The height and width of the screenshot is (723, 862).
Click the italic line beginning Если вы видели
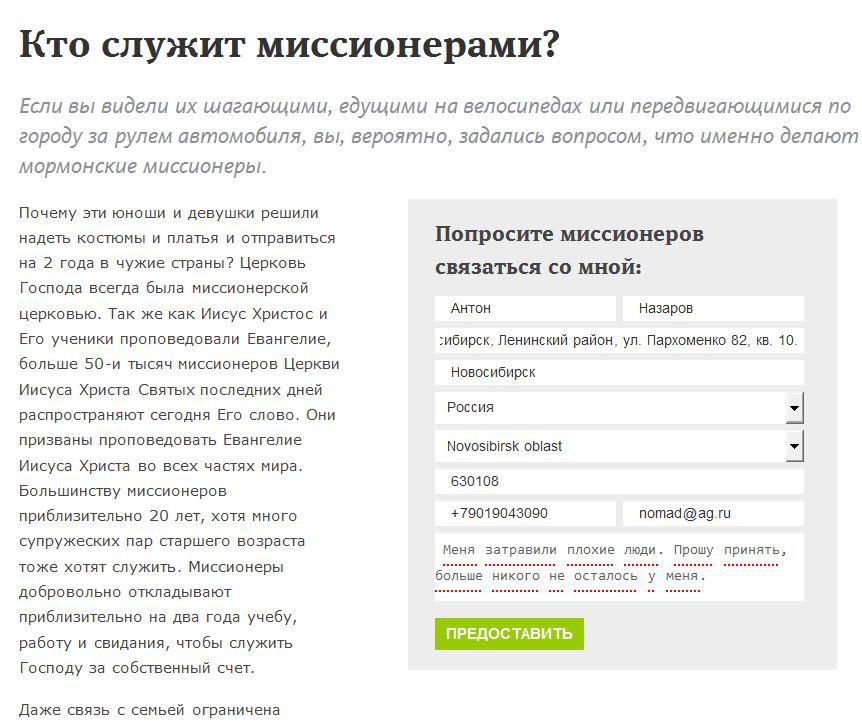pyautogui.click(x=435, y=106)
